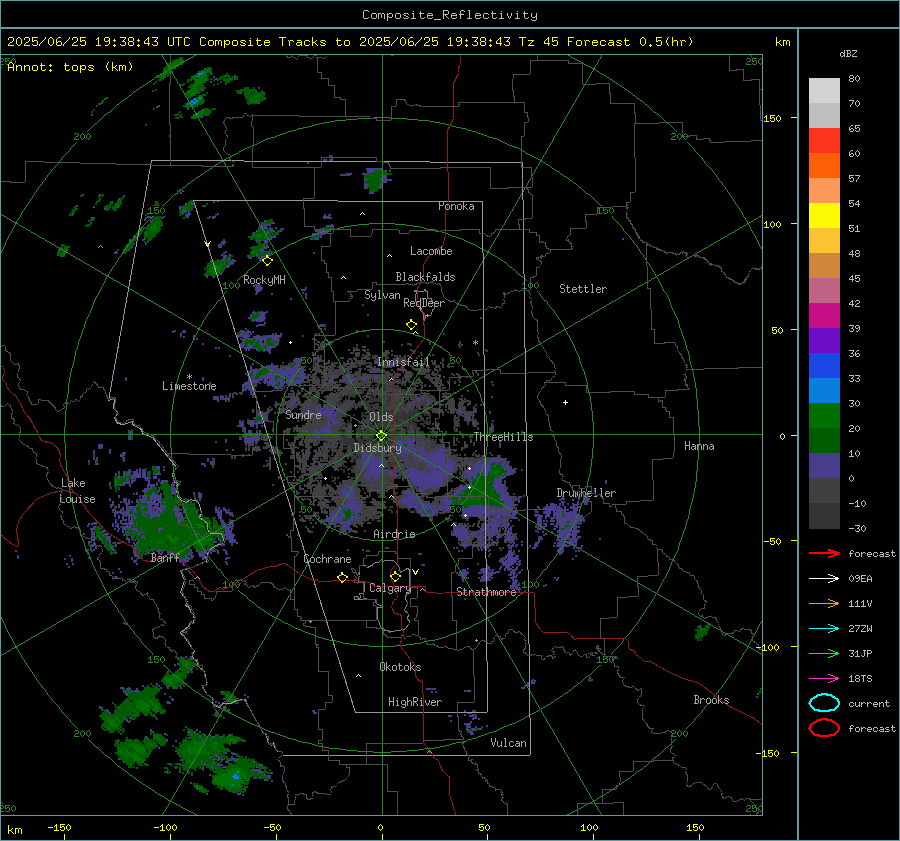Click the Stettler town label
This screenshot has height=841, width=900.
(583, 289)
